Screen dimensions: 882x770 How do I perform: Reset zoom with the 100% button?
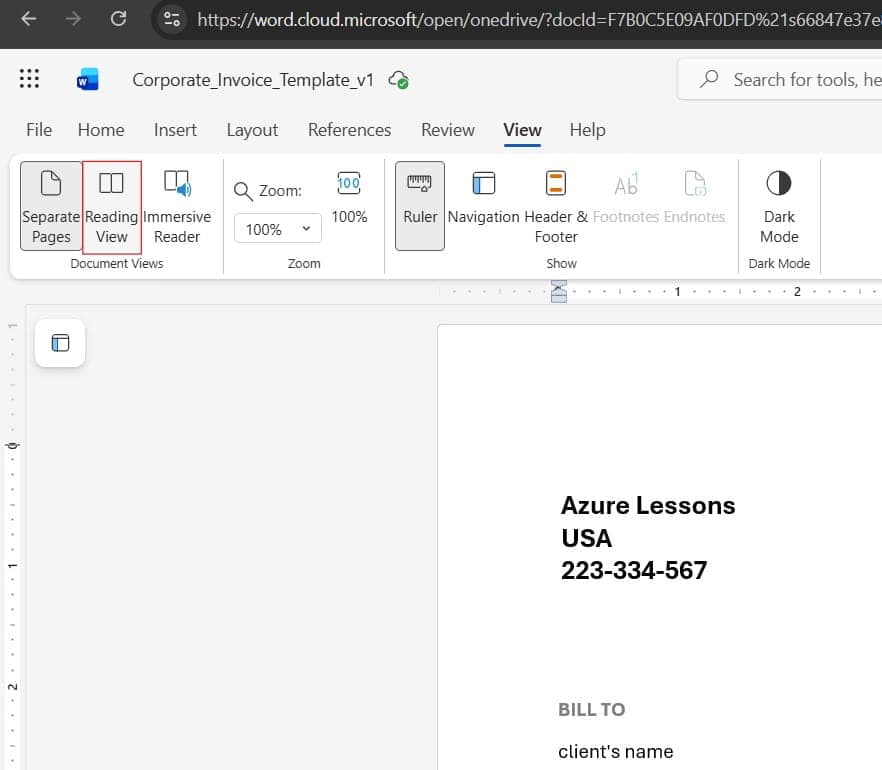[349, 197]
